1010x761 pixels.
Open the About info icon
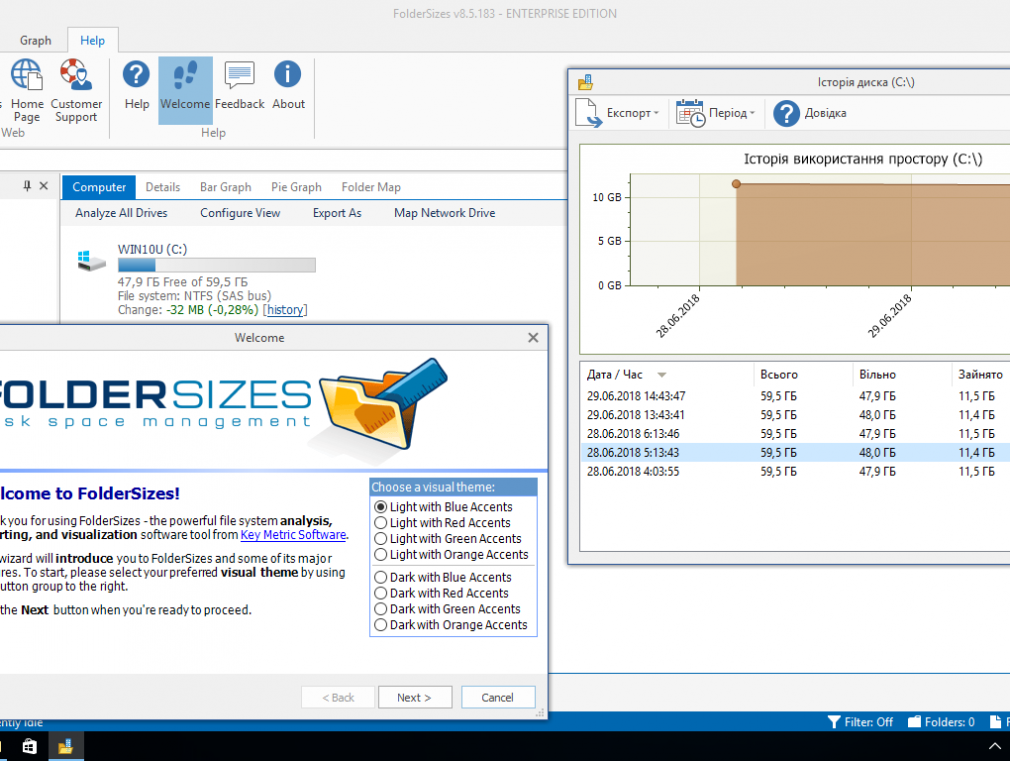coord(287,74)
